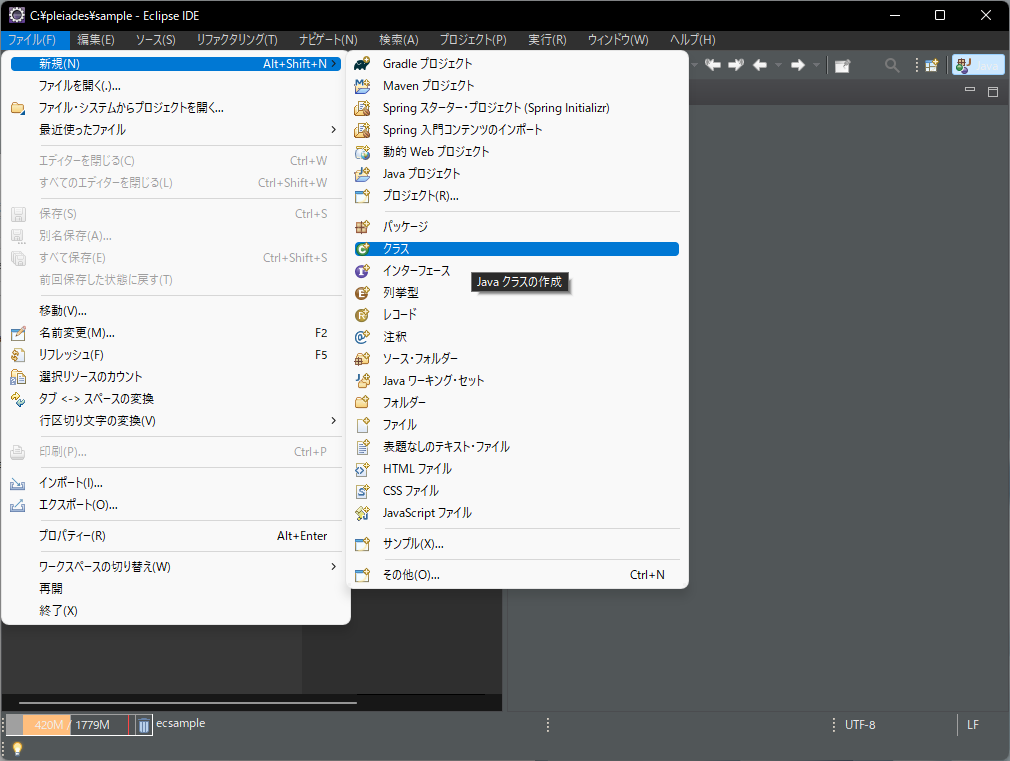Click the Dynamic Web Project globe icon
The height and width of the screenshot is (761, 1010).
click(363, 152)
